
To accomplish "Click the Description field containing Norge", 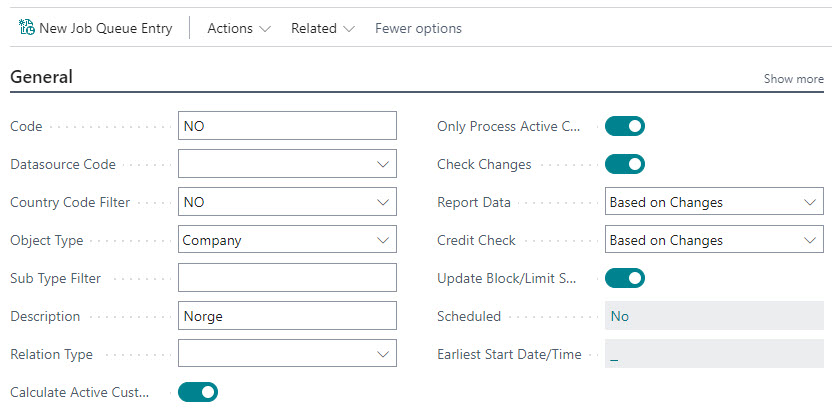I will (286, 316).
